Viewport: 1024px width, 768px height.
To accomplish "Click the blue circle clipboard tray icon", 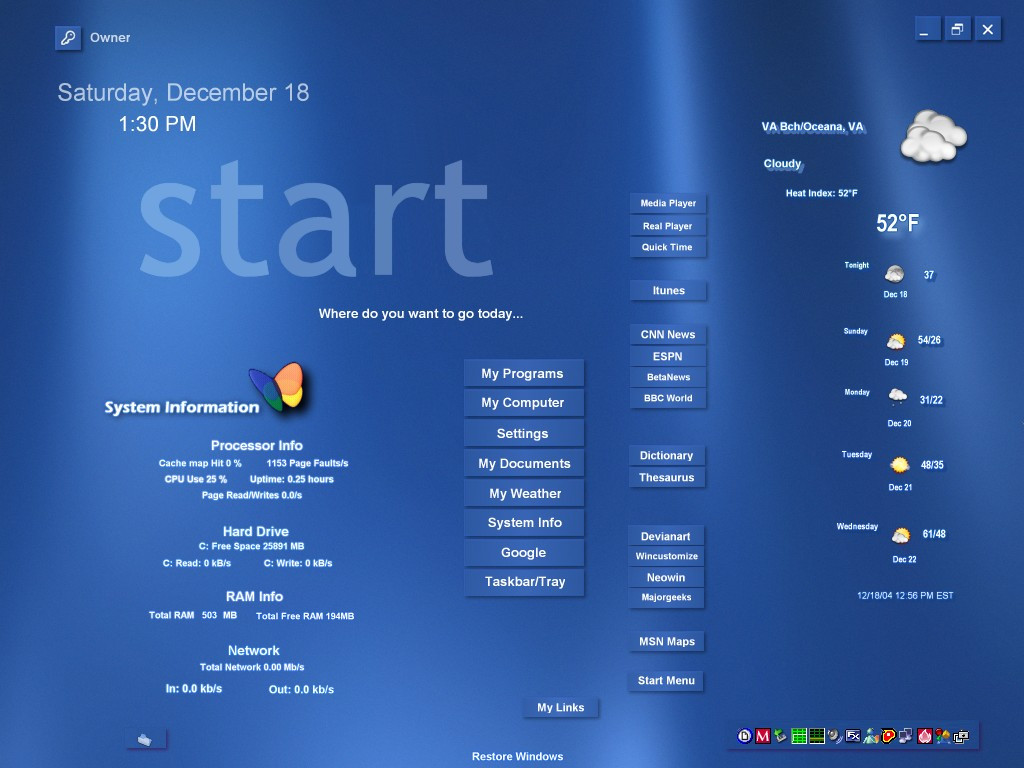I will click(x=744, y=736).
